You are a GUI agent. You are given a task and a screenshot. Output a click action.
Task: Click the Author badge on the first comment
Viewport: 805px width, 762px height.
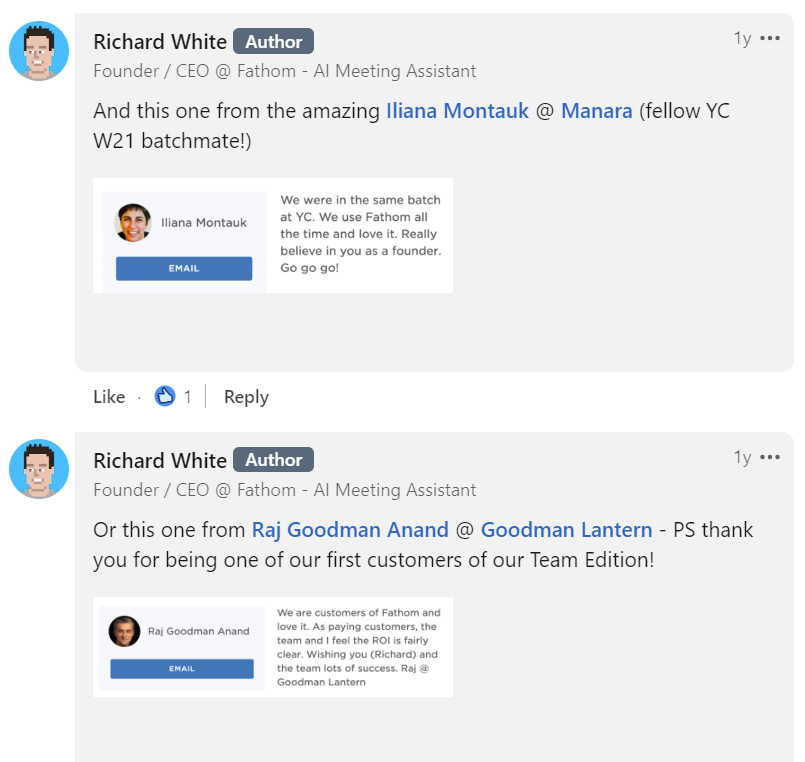click(273, 41)
